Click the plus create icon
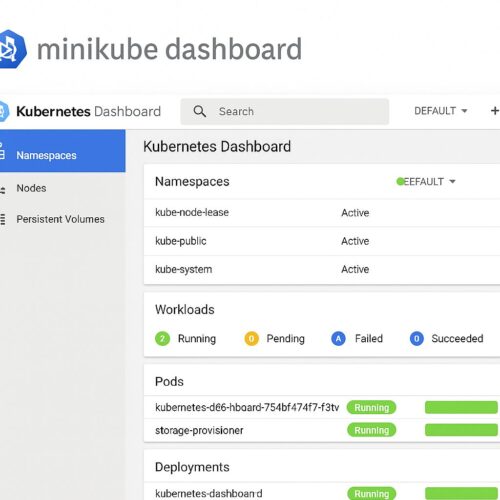This screenshot has height=500, width=500. tap(495, 111)
